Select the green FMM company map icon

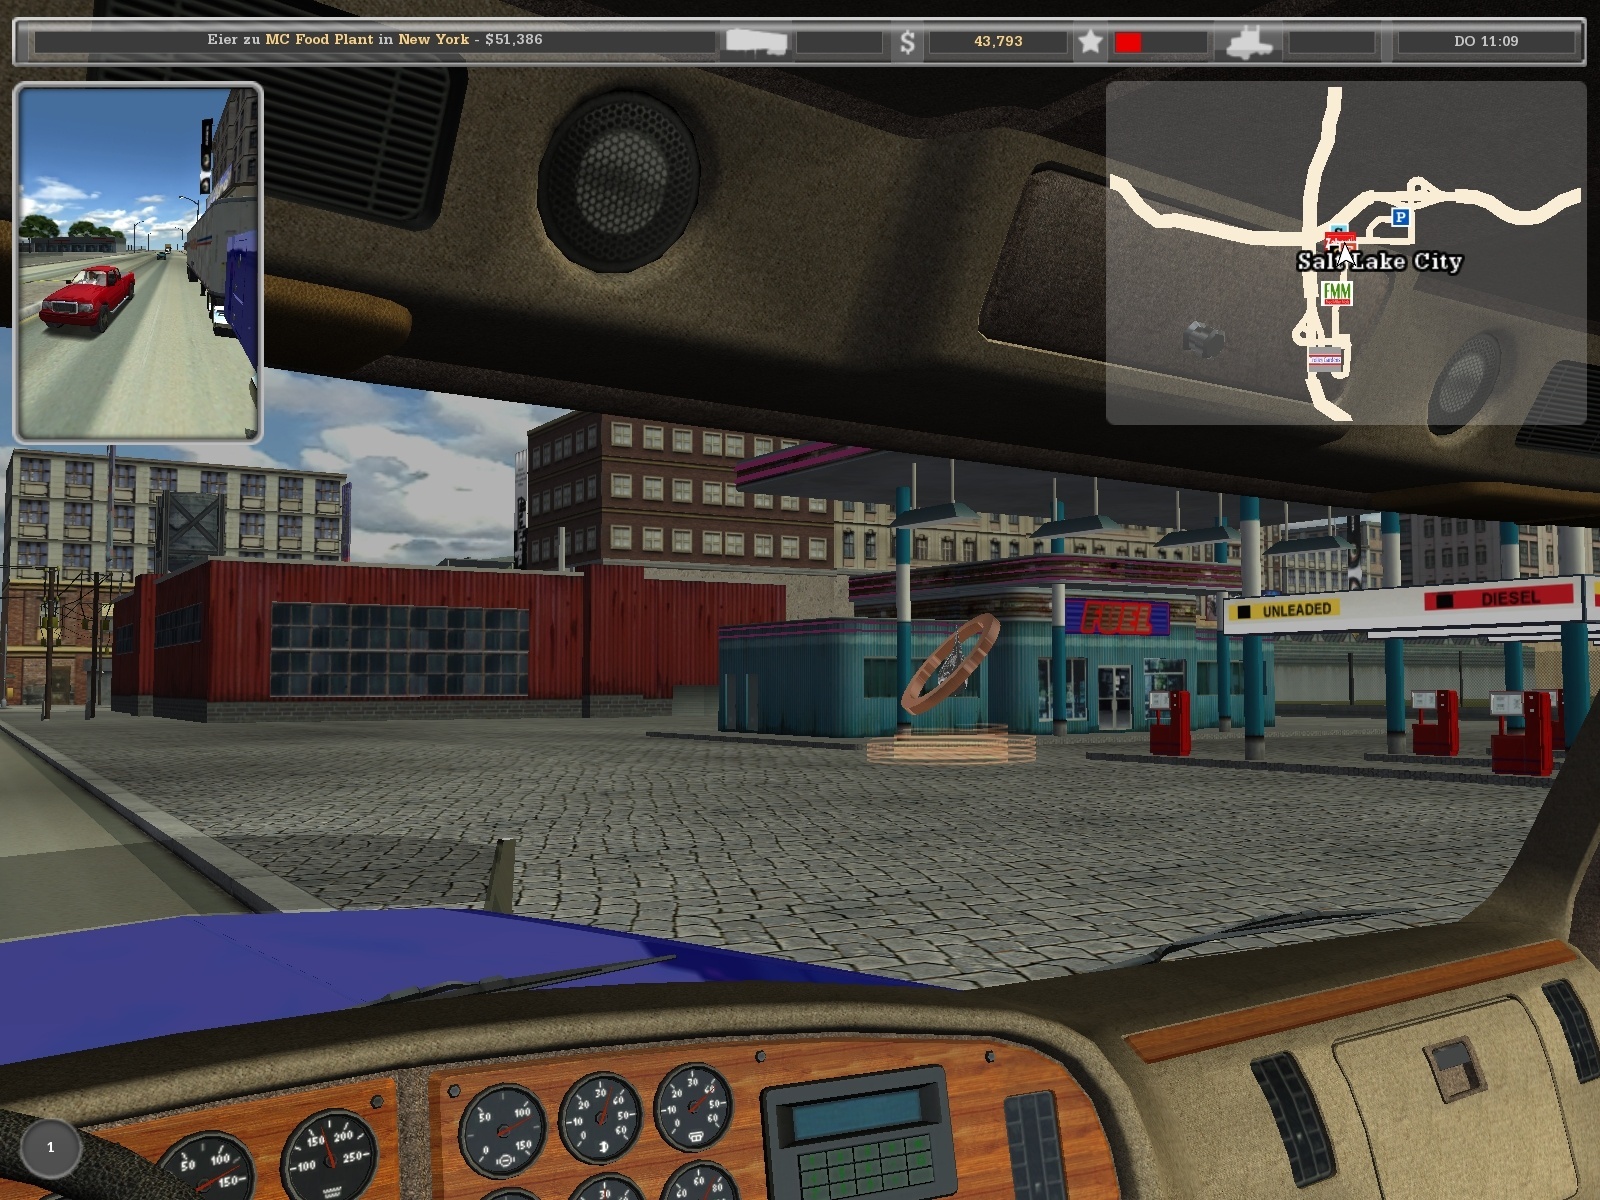coord(1337,293)
